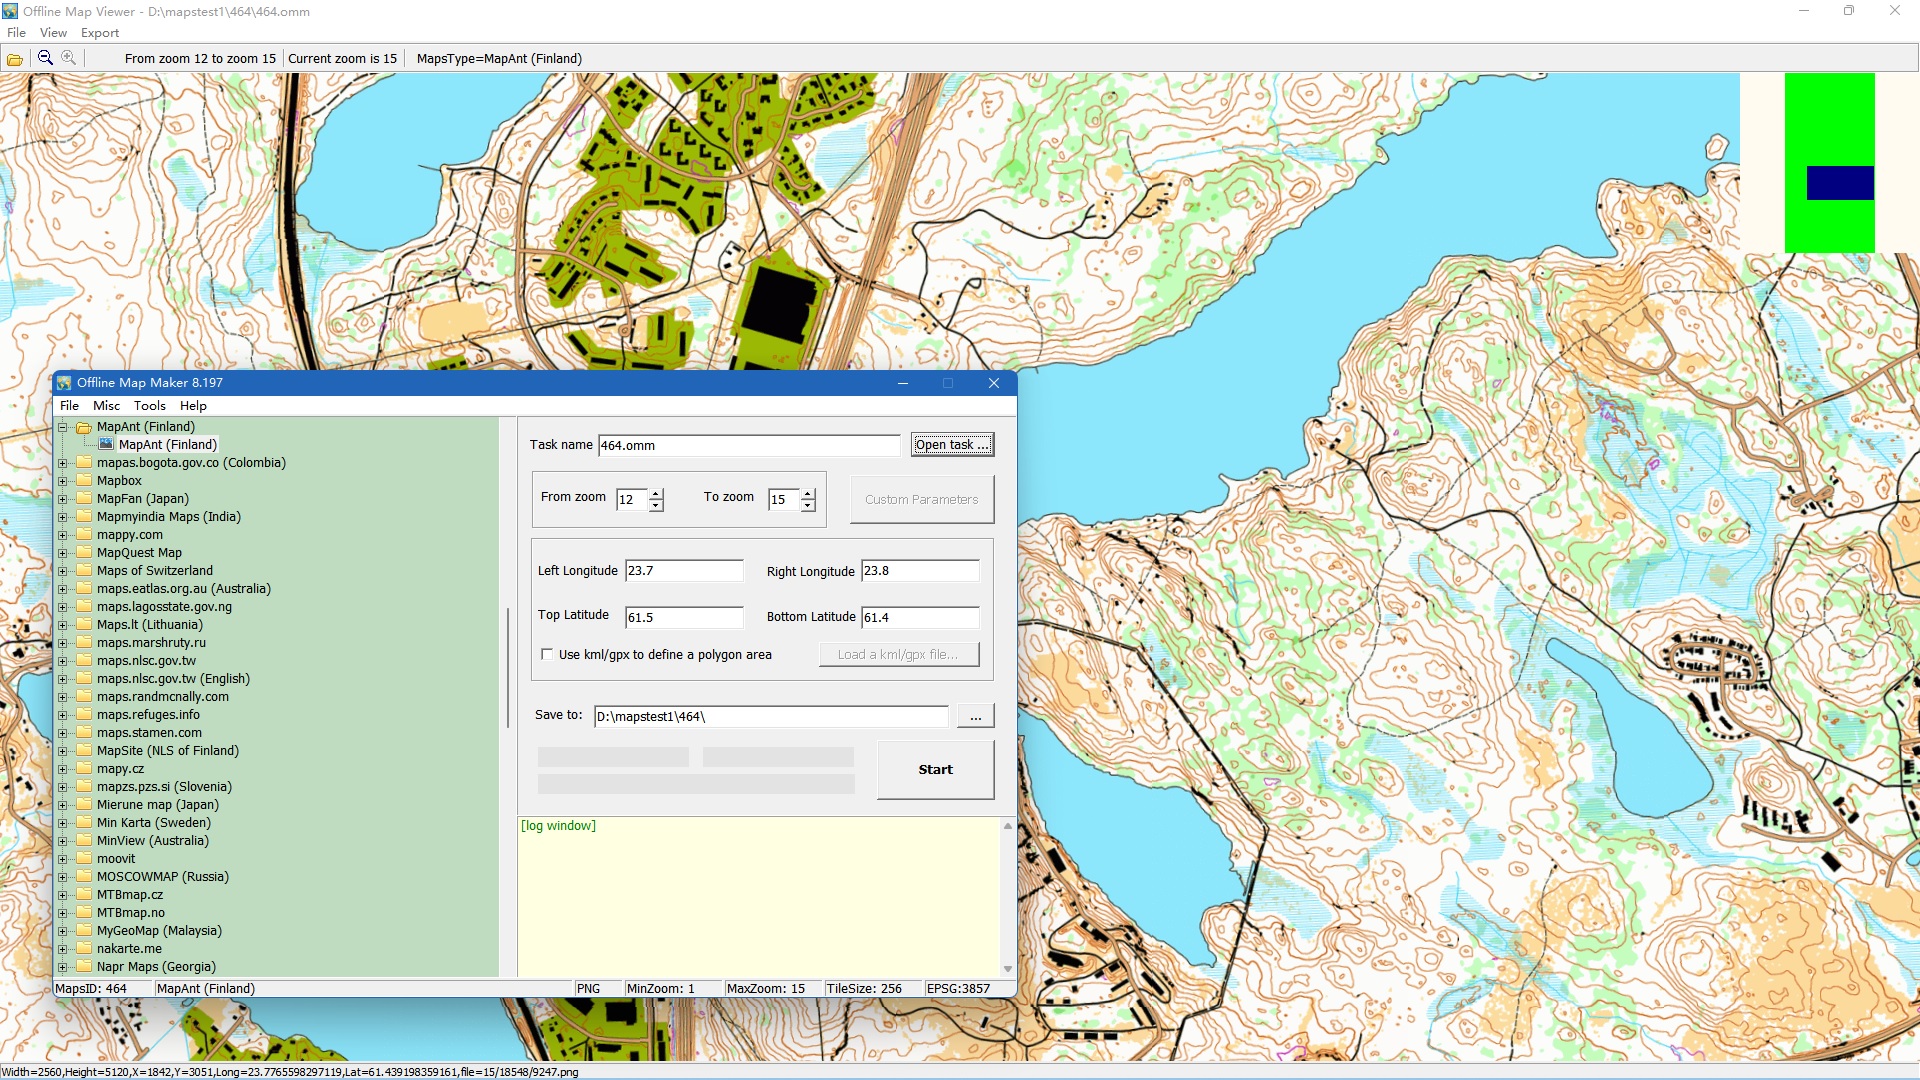Click the Start button
The height and width of the screenshot is (1080, 1920).
(935, 769)
